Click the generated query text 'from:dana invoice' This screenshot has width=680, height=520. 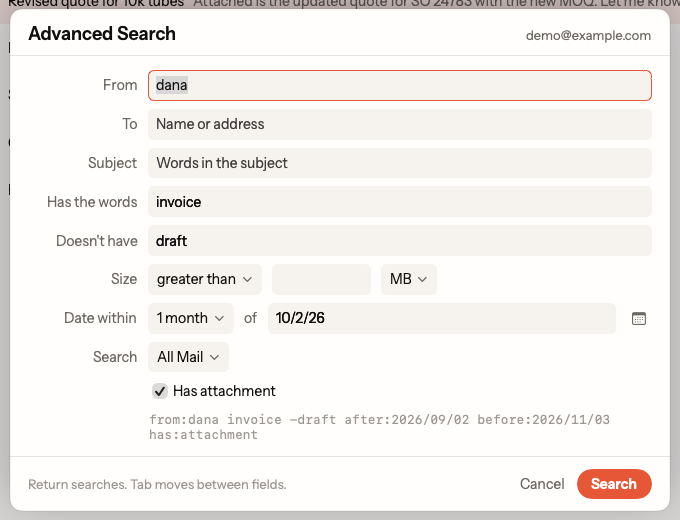216,419
